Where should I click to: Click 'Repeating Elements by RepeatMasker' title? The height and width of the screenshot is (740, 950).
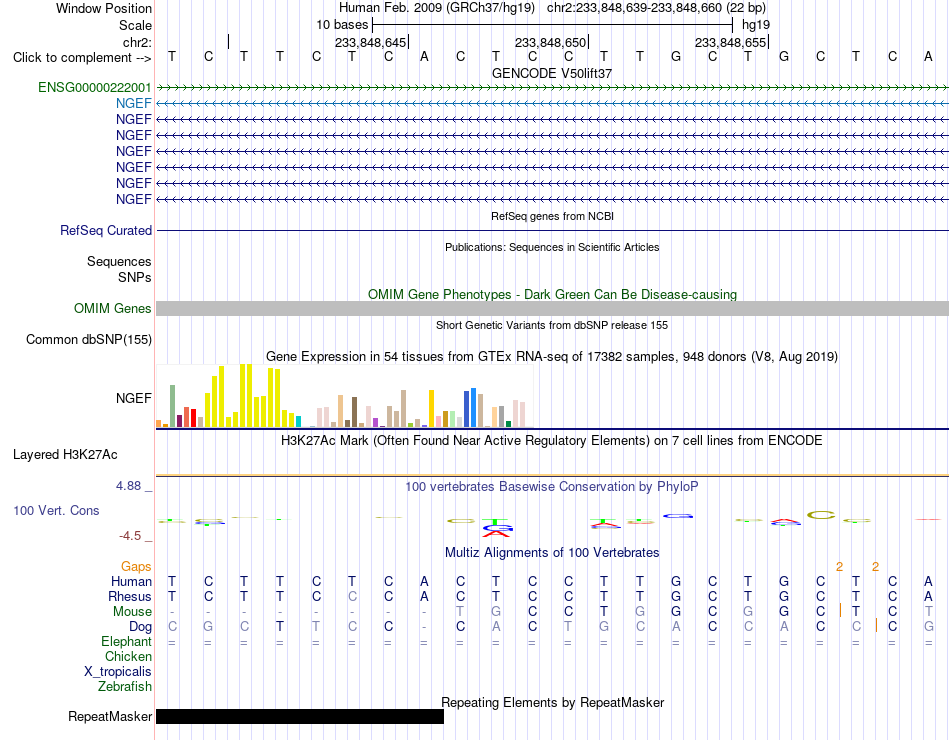pyautogui.click(x=552, y=702)
